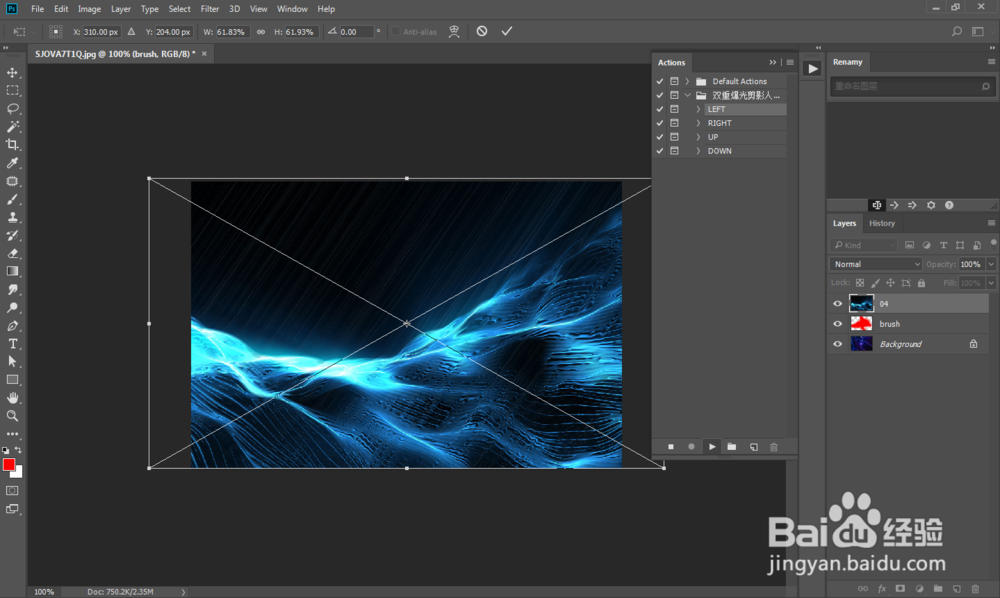Open the blend mode Normal dropdown
Screen dimensions: 1000x598
pyautogui.click(x=876, y=264)
